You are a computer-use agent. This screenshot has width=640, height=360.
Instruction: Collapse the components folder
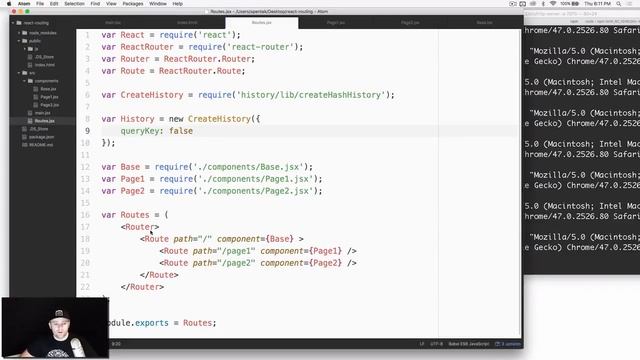tap(24, 81)
